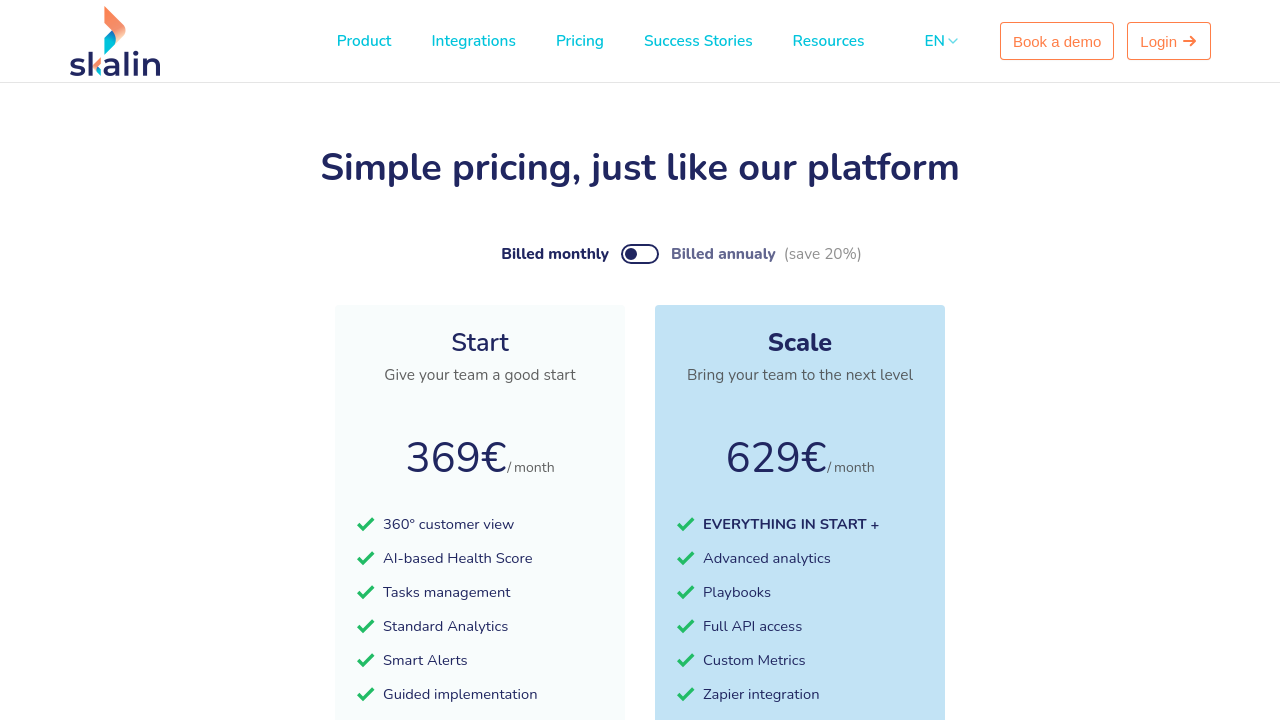
Task: Click checkmark beside Tasks management
Action: click(x=366, y=592)
